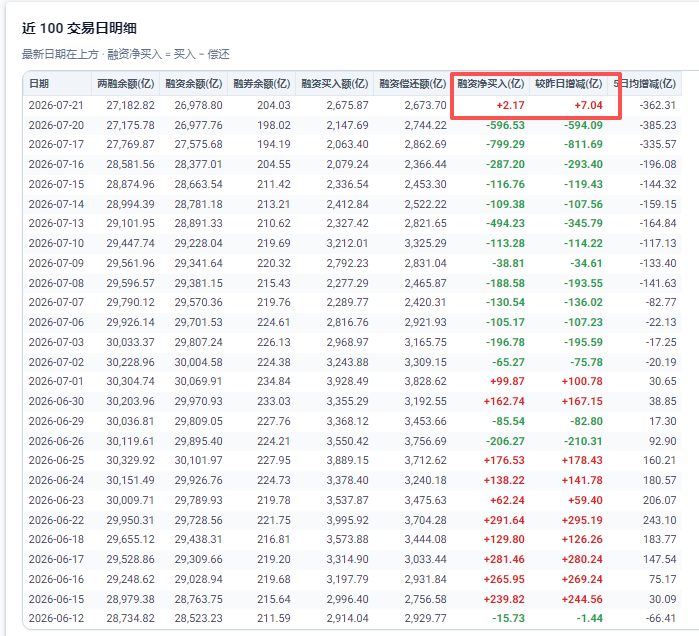Image resolution: width=699 pixels, height=636 pixels.
Task: Click balance value 30,033.37
Action: pos(131,342)
